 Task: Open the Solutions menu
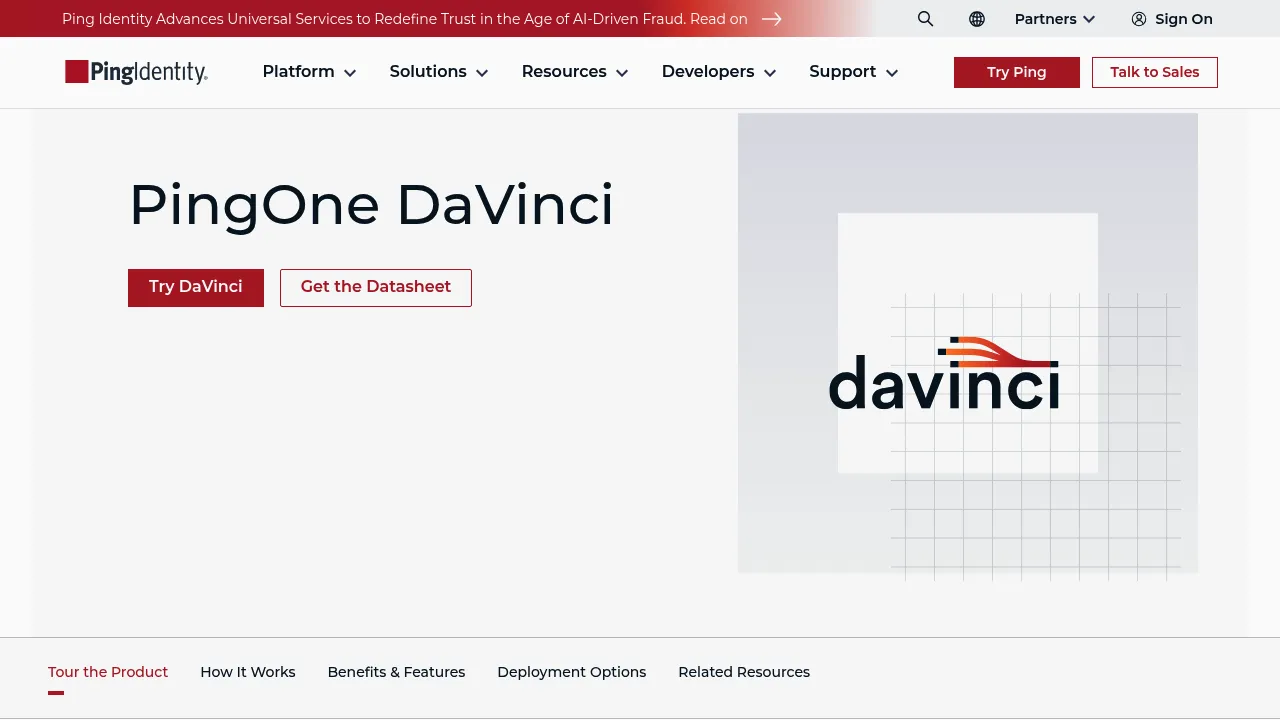point(439,72)
